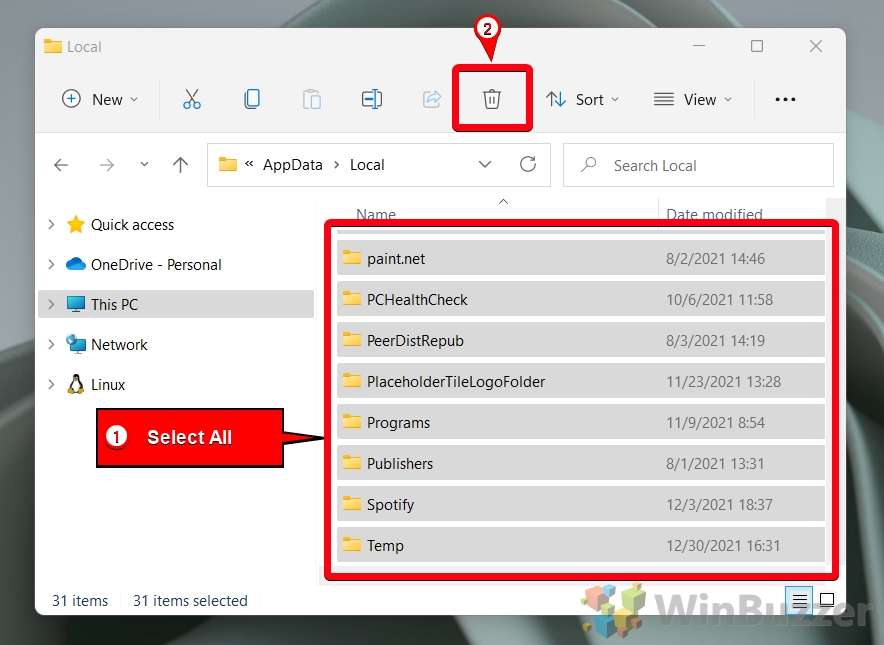884x645 pixels.
Task: Click the Paste icon in the toolbar
Action: point(311,99)
